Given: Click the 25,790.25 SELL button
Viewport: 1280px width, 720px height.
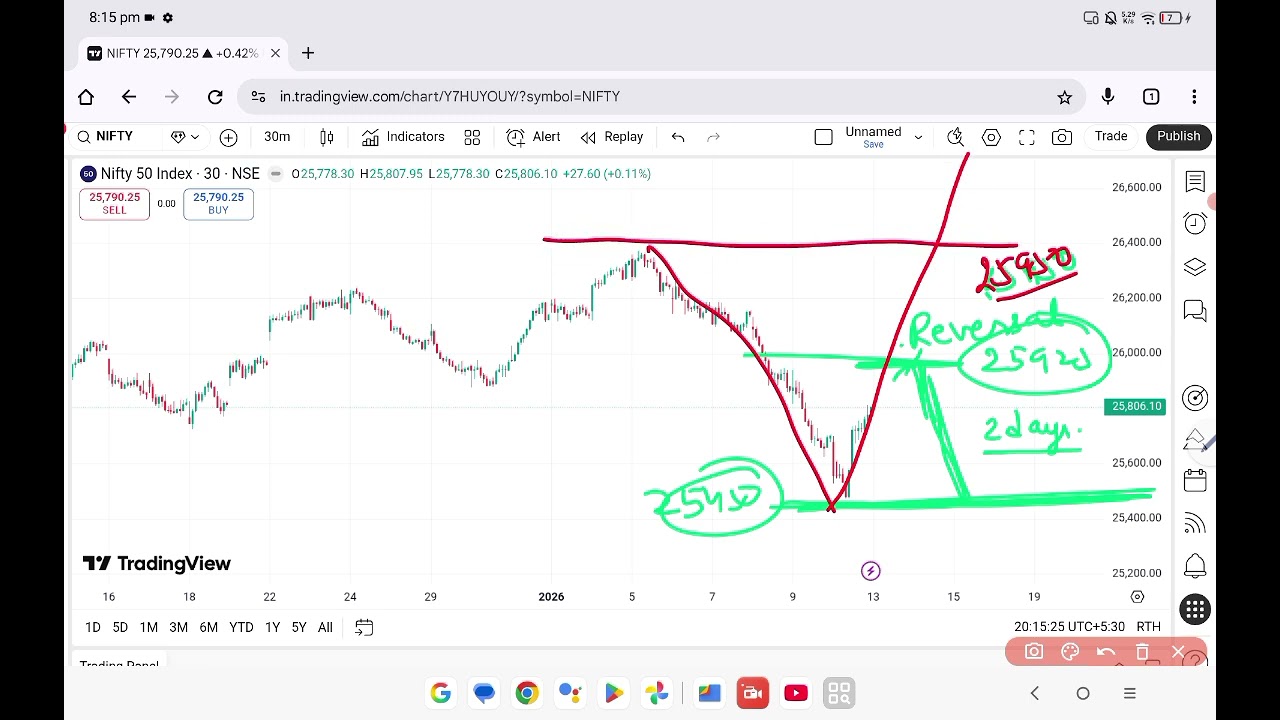Looking at the screenshot, I should pos(114,204).
